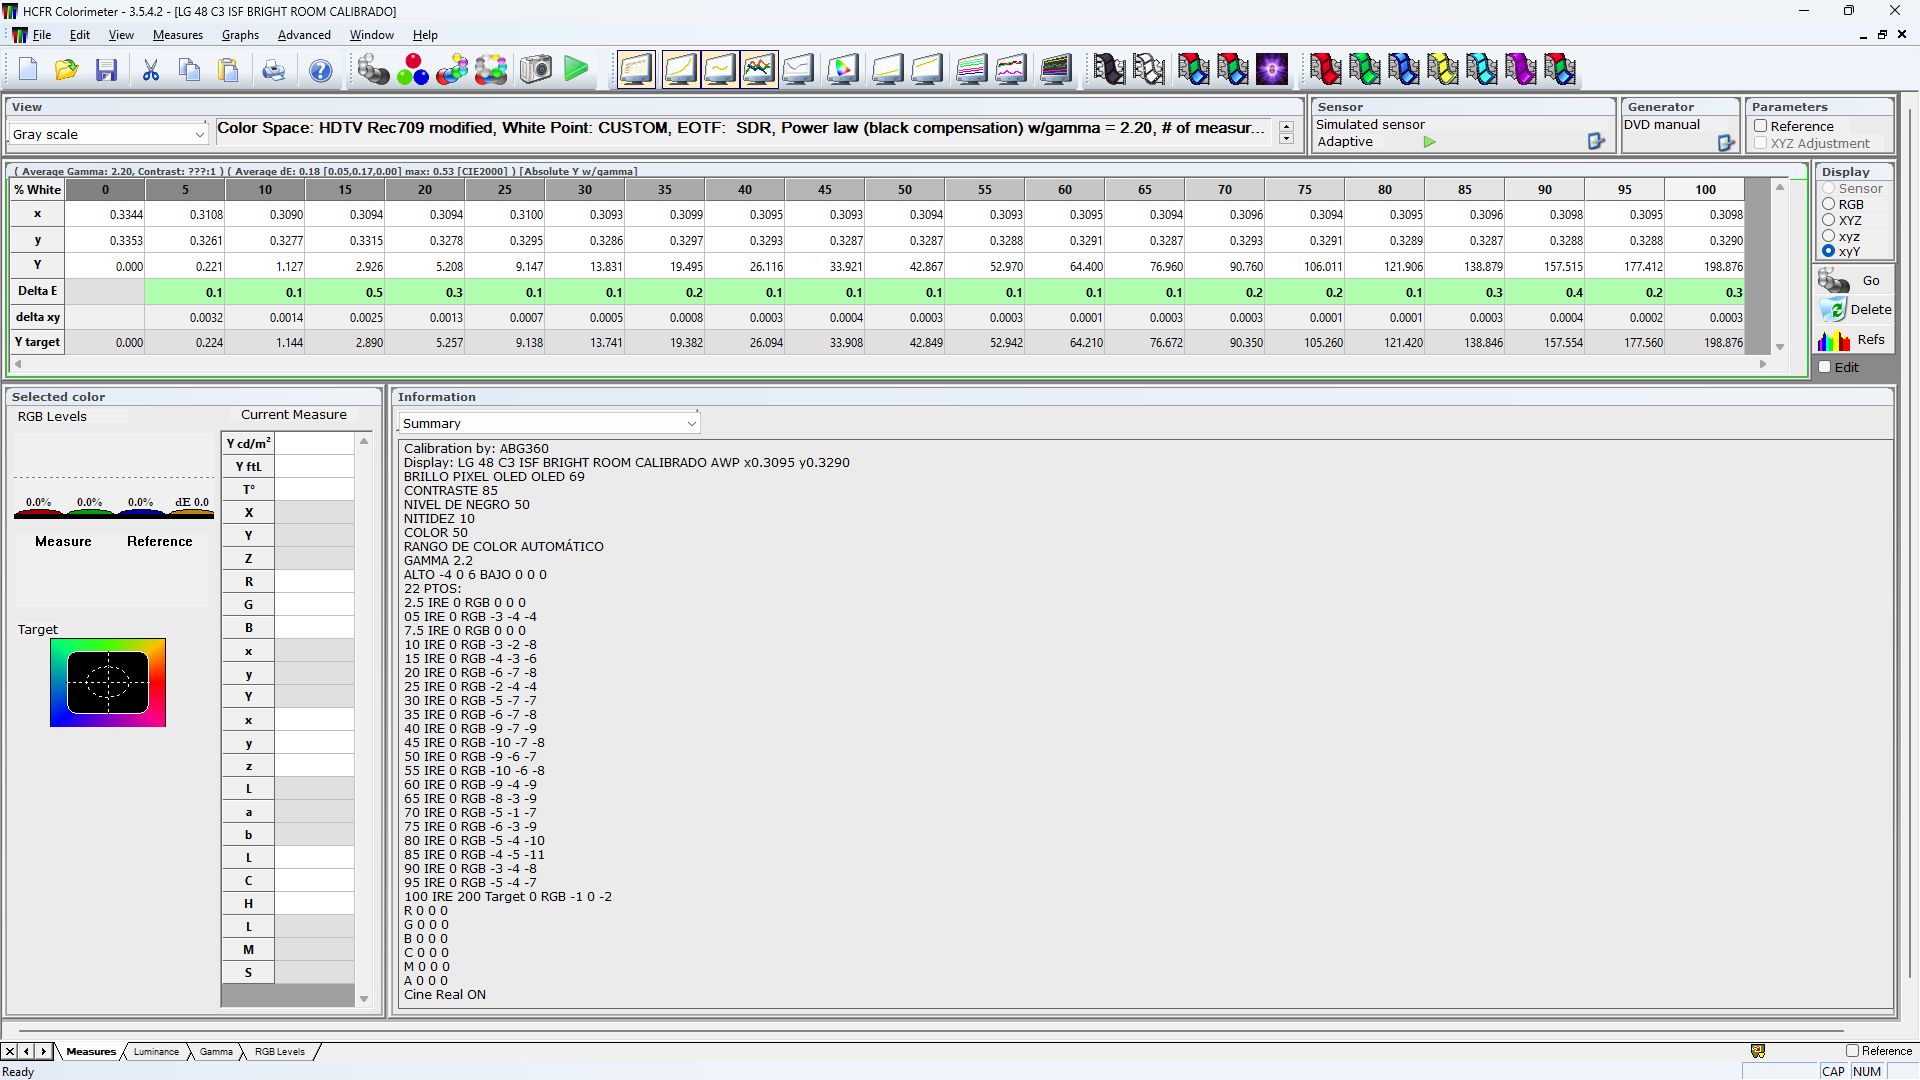Start the sensor with small green arrow

click(1430, 142)
